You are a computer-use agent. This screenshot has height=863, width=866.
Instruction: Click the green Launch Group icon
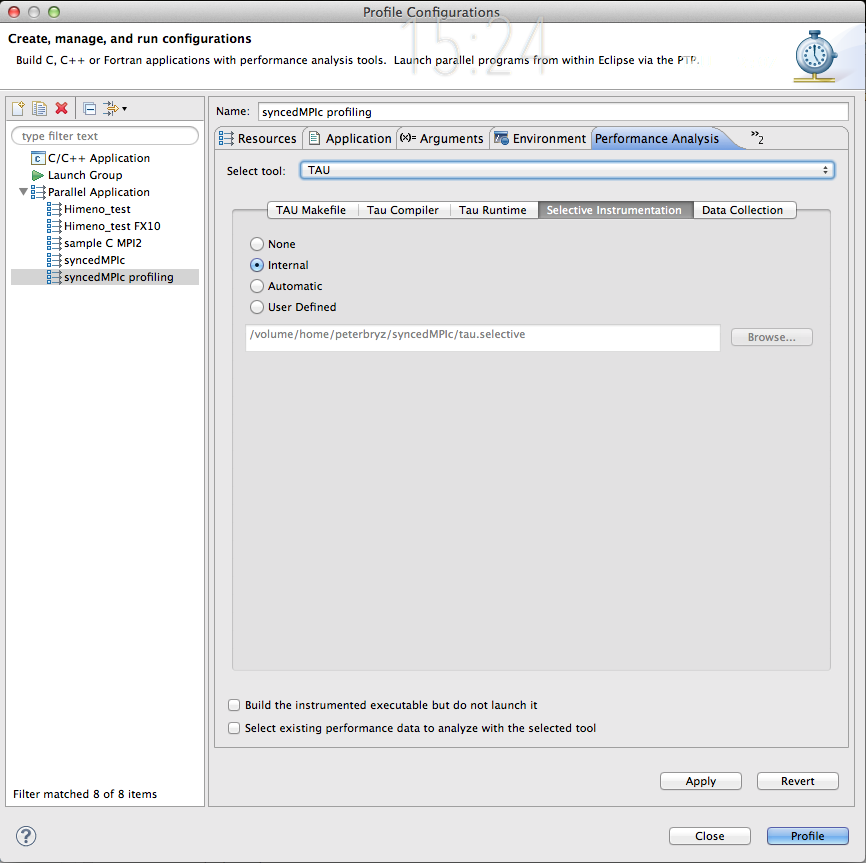coord(38,176)
